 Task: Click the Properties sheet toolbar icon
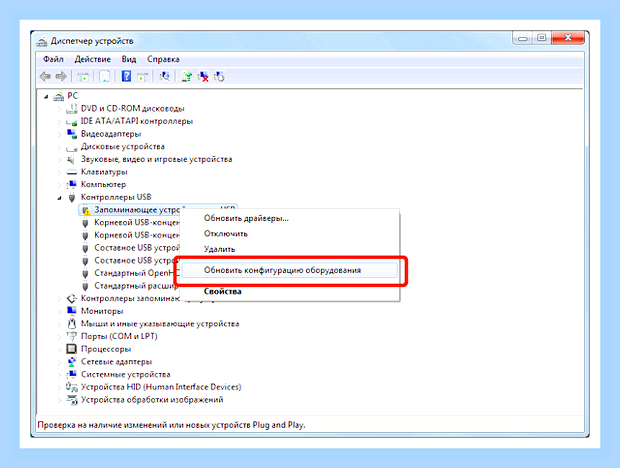104,76
